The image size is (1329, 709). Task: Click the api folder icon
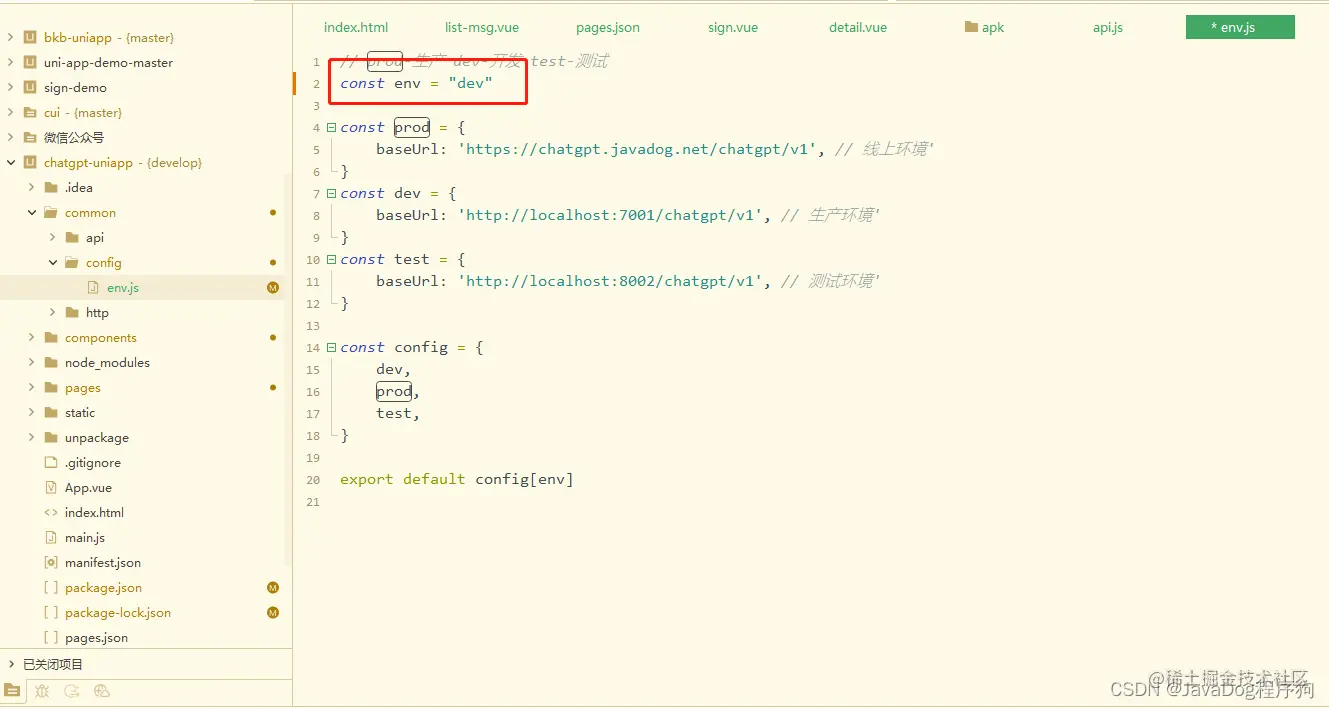tap(72, 237)
